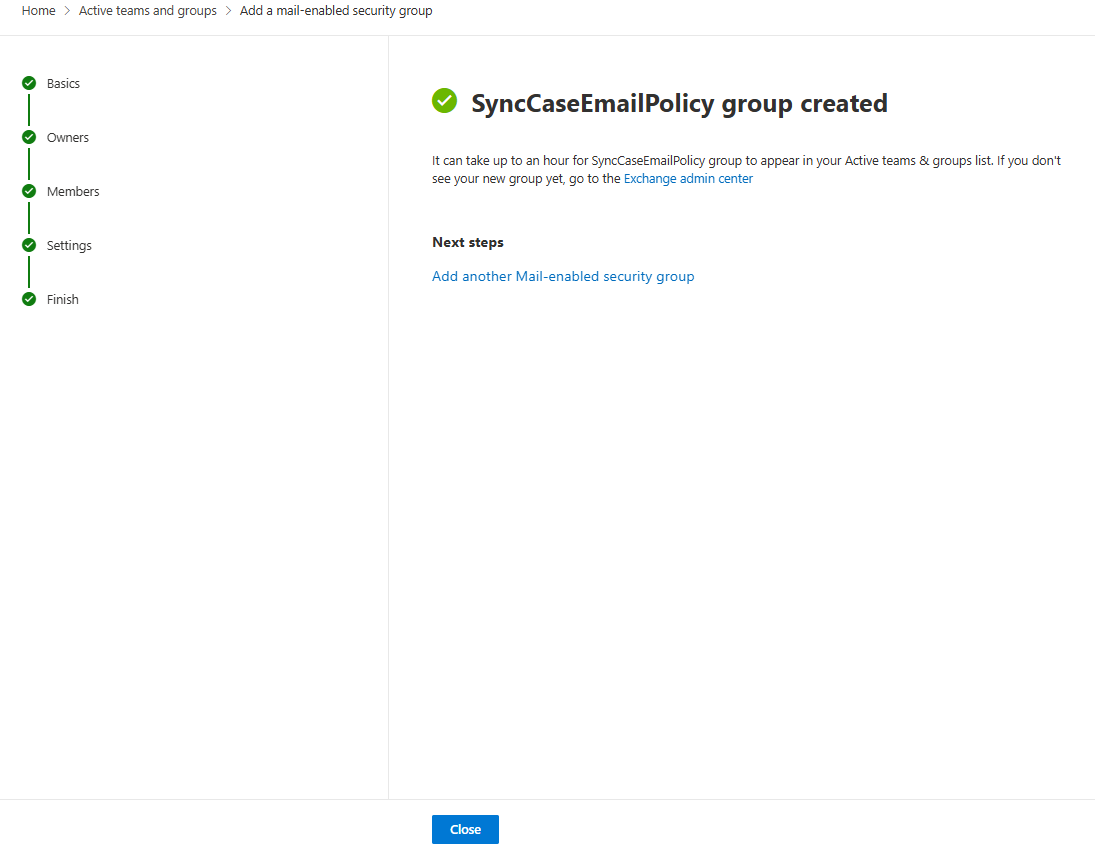Select the Settings step label
This screenshot has width=1095, height=846.
point(69,245)
